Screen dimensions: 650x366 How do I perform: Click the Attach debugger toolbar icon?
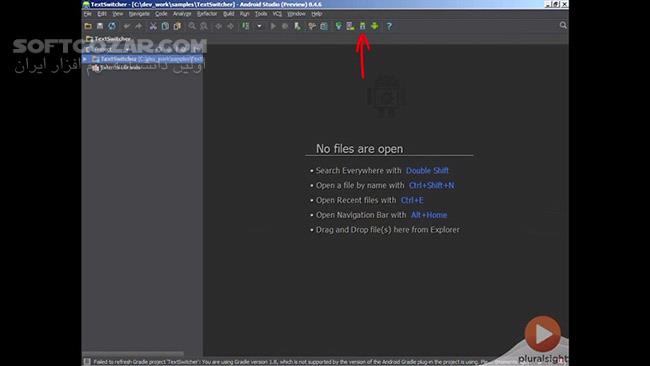coord(297,26)
